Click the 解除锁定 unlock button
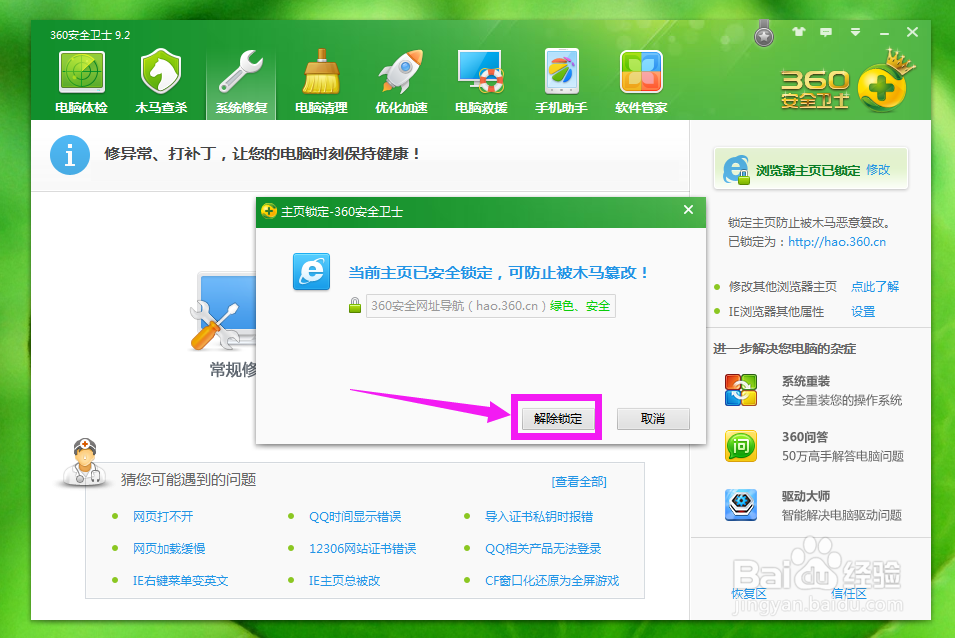Viewport: 955px width, 638px height. (x=558, y=418)
